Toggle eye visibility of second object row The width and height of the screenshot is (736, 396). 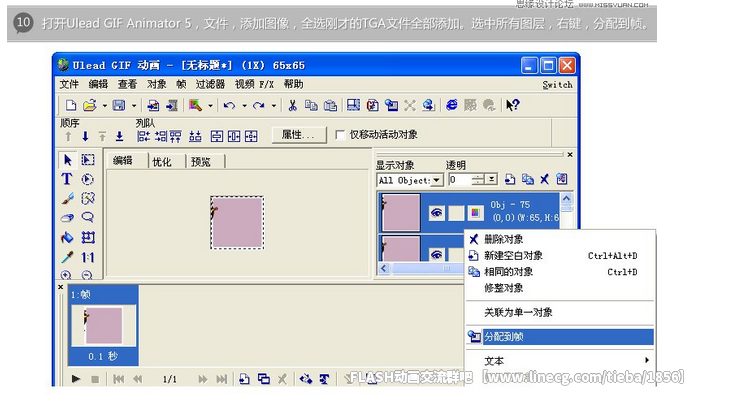[x=437, y=254]
